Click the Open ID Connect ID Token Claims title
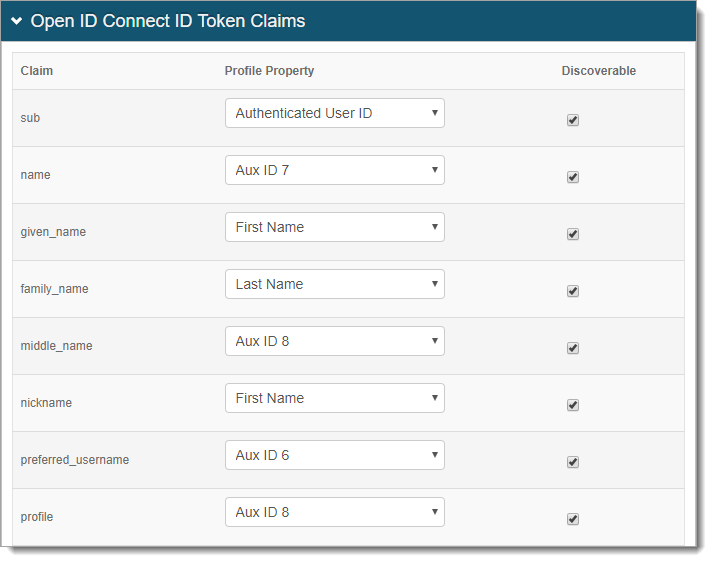This screenshot has height=562, width=712. coord(168,21)
